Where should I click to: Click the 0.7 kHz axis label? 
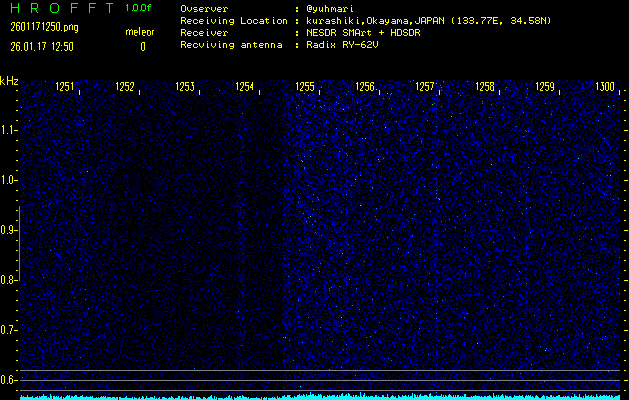pos(7,330)
